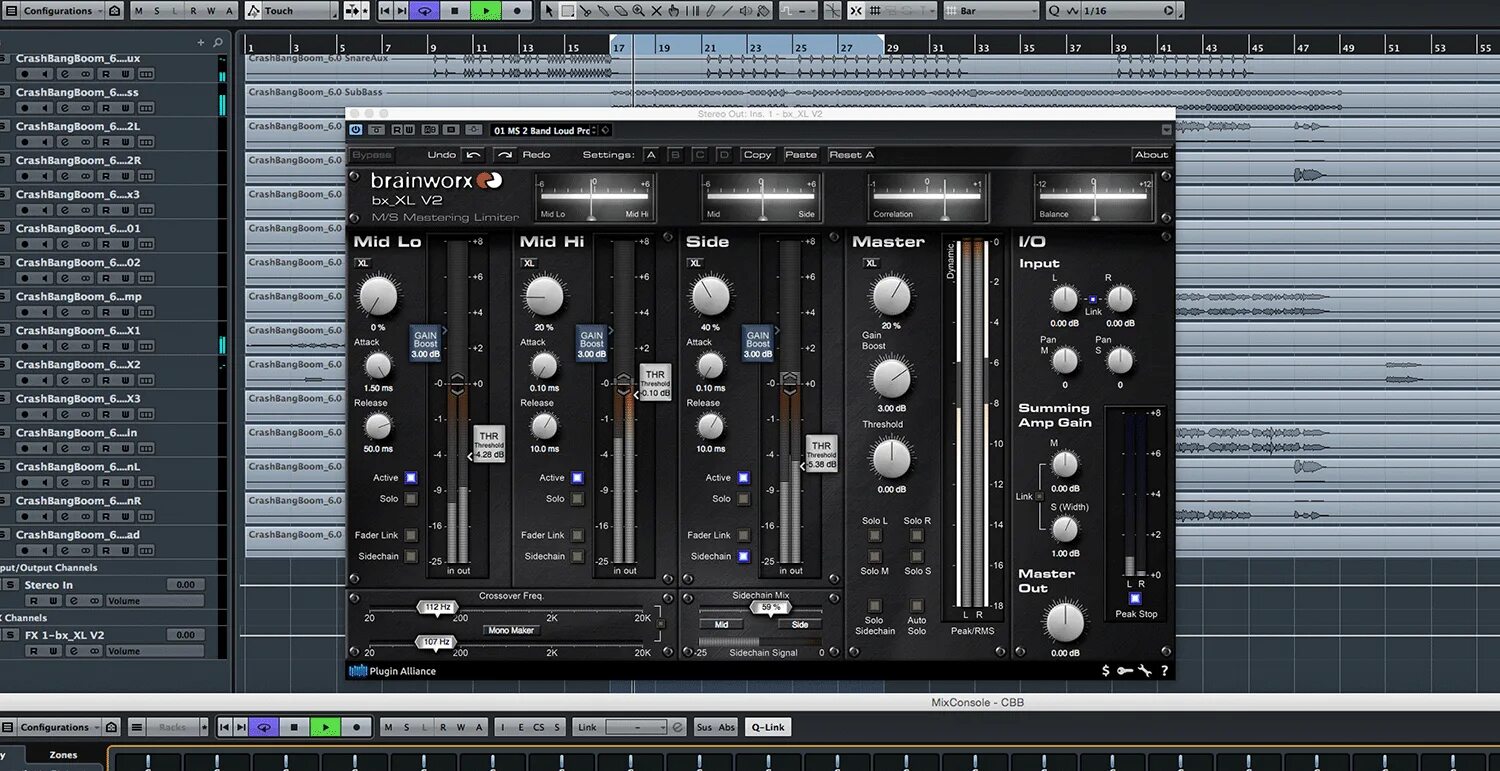Click the 59% Sidechain Mix slider handle
The height and width of the screenshot is (771, 1500).
[770, 607]
